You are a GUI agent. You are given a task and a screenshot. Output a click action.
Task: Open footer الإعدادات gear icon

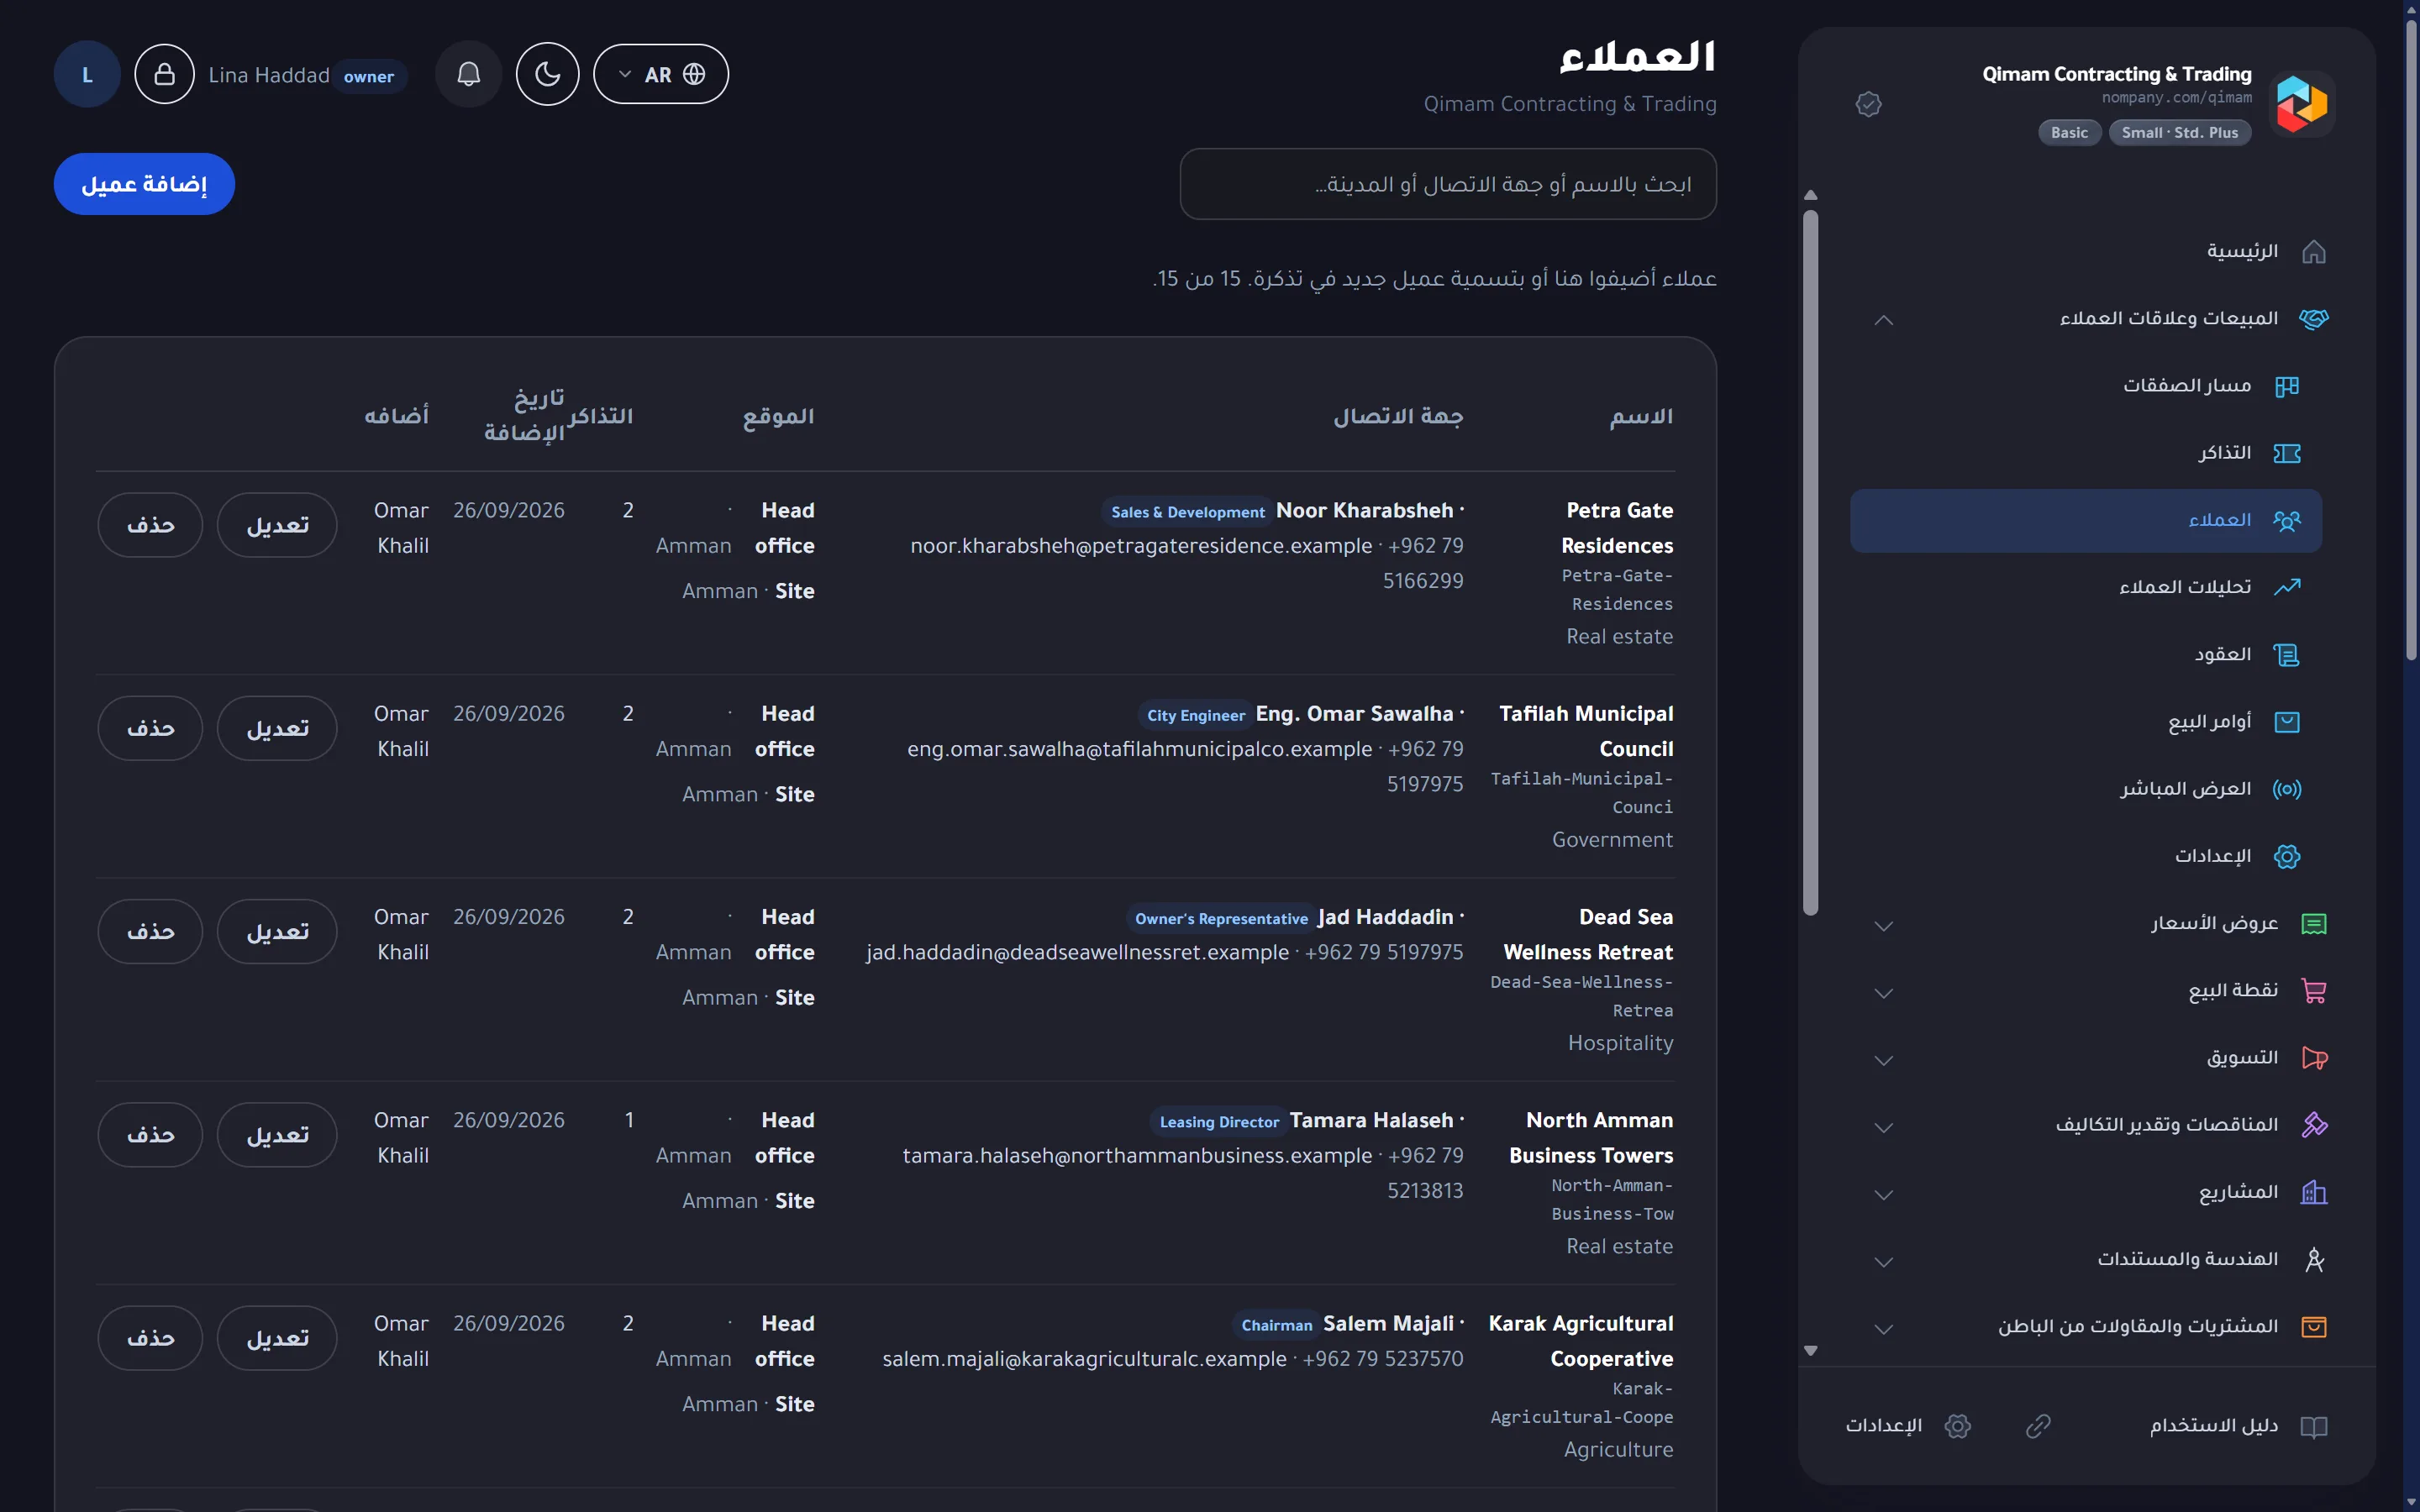point(1957,1426)
